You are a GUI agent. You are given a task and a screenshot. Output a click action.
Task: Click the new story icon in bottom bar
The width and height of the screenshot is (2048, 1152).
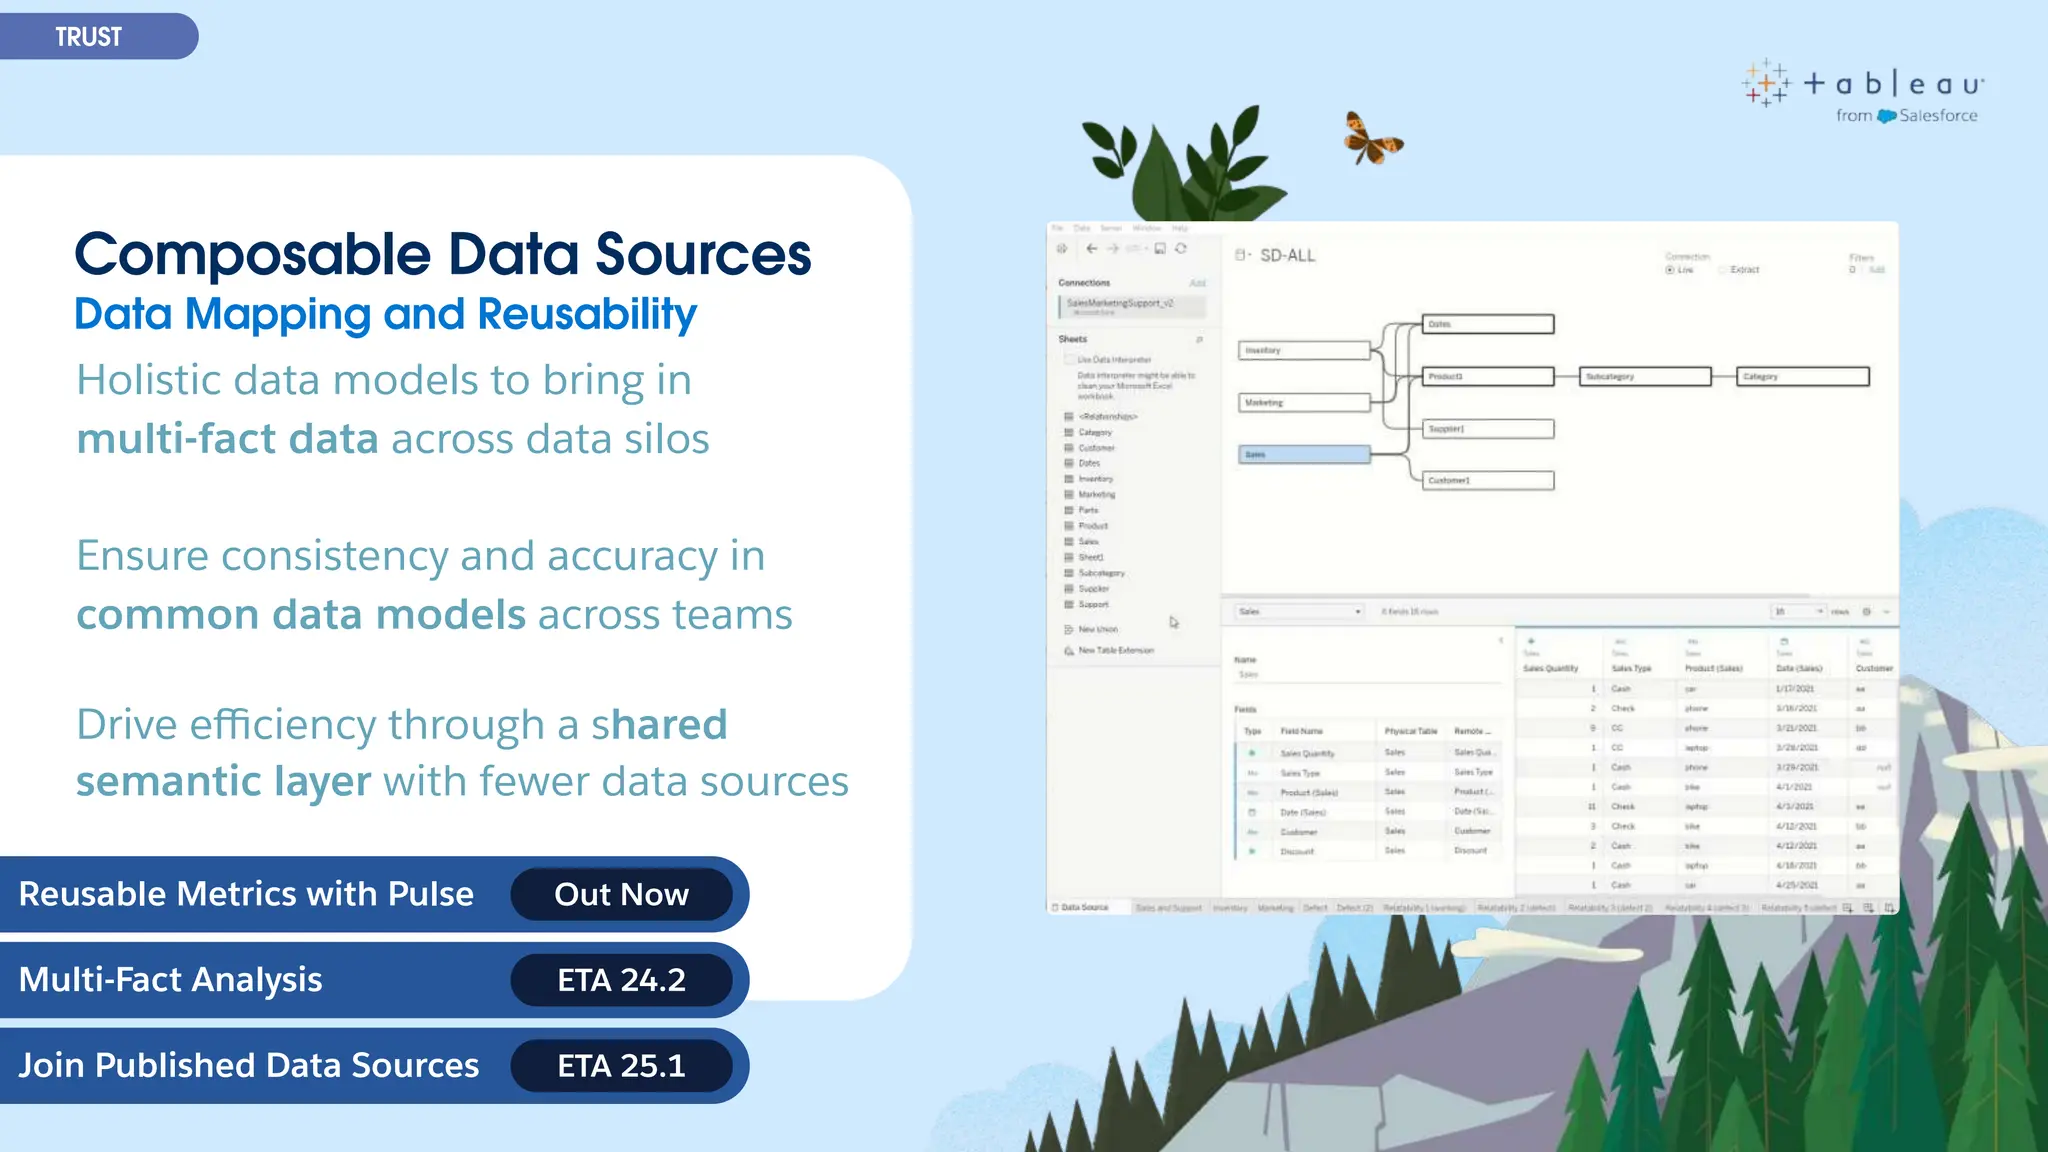[x=1888, y=907]
